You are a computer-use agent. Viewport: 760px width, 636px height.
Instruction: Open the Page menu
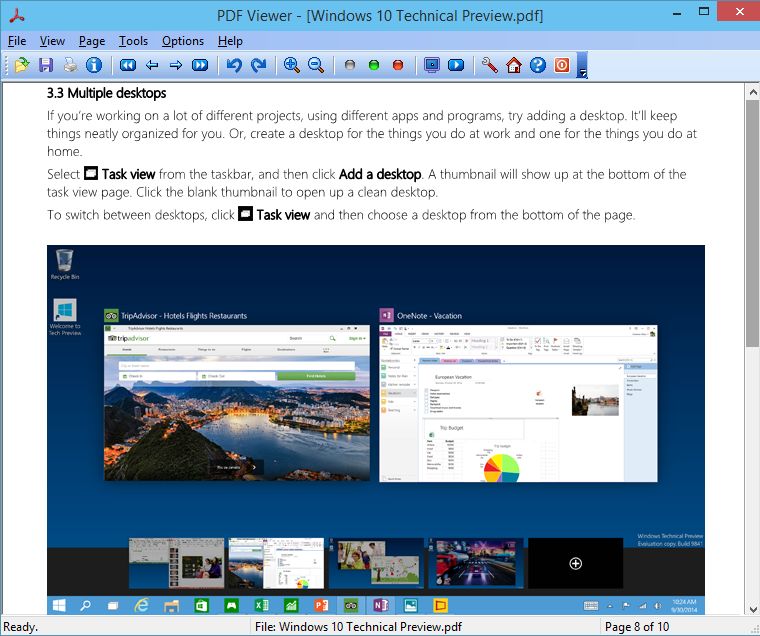[x=92, y=41]
